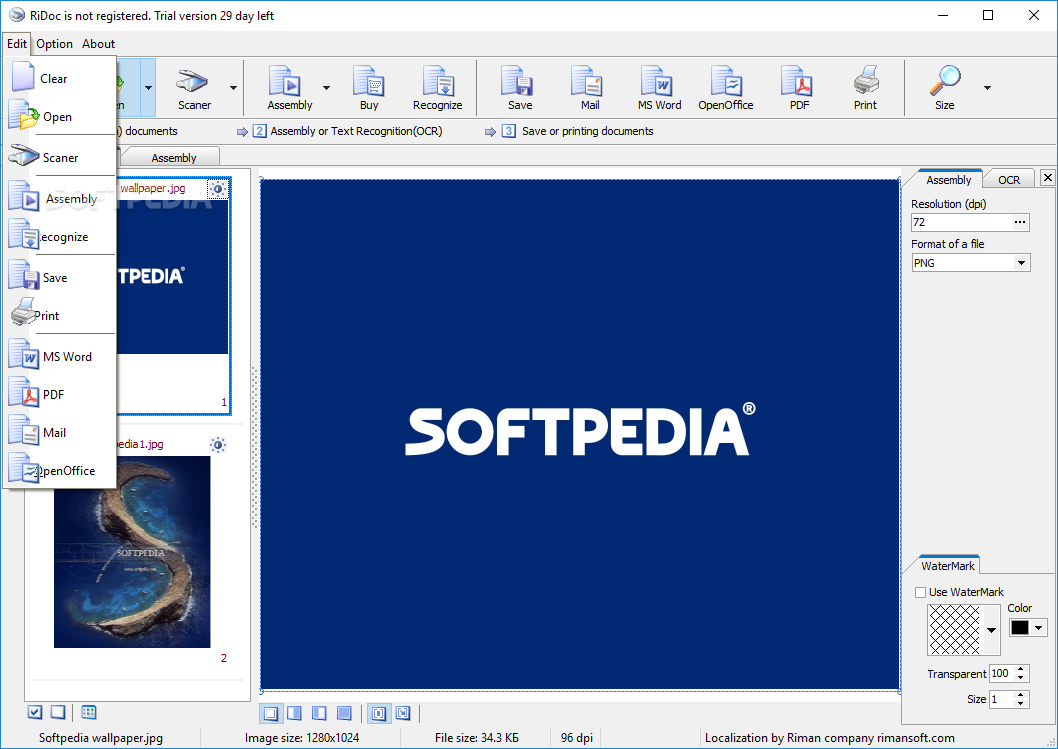Select the WaterMark tab
The height and width of the screenshot is (749, 1058).
pyautogui.click(x=947, y=566)
